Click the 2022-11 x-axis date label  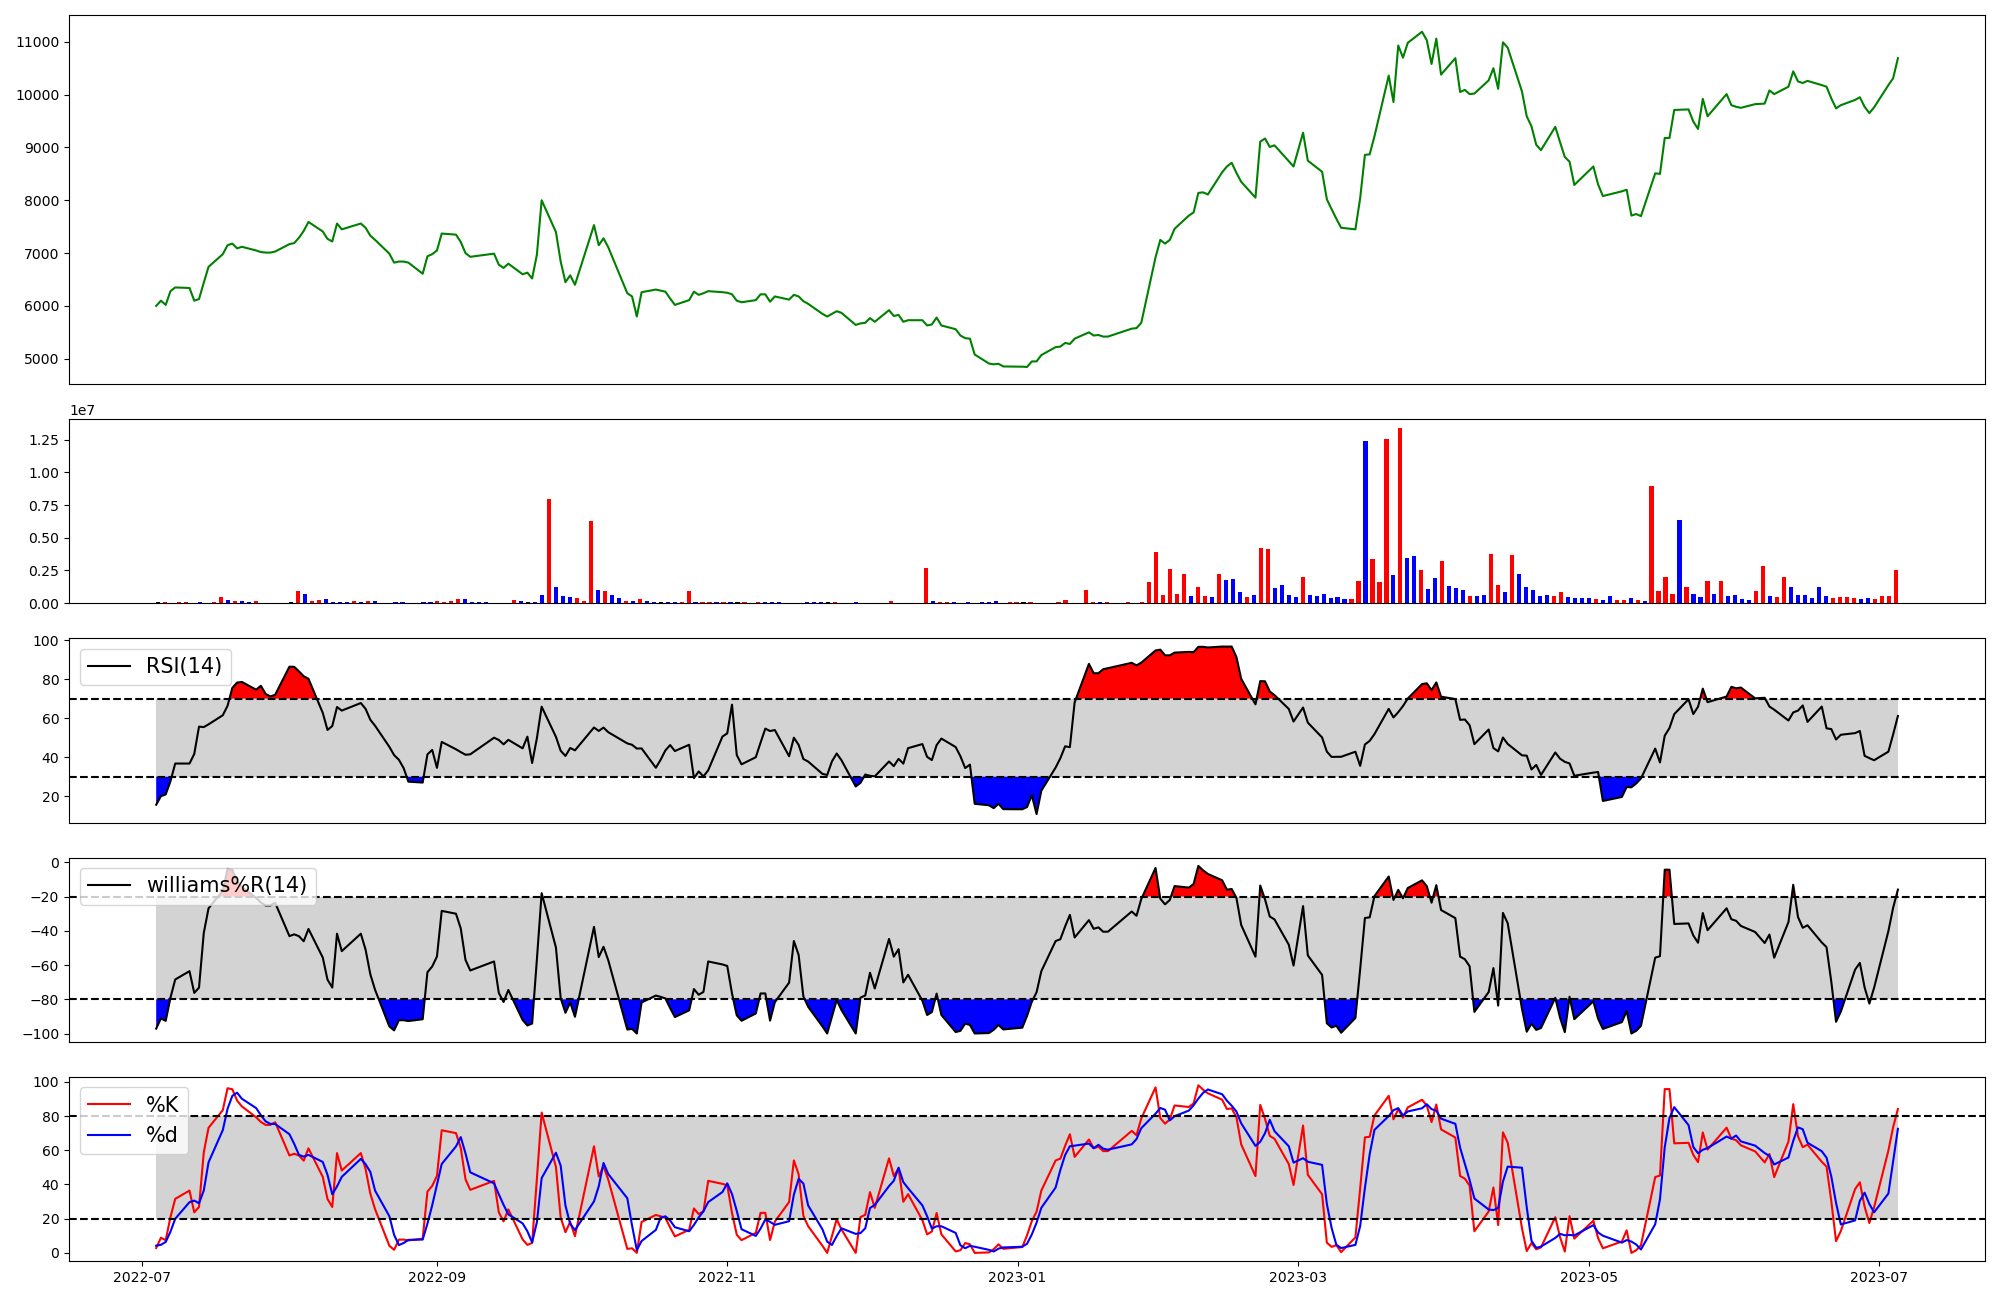727,1277
